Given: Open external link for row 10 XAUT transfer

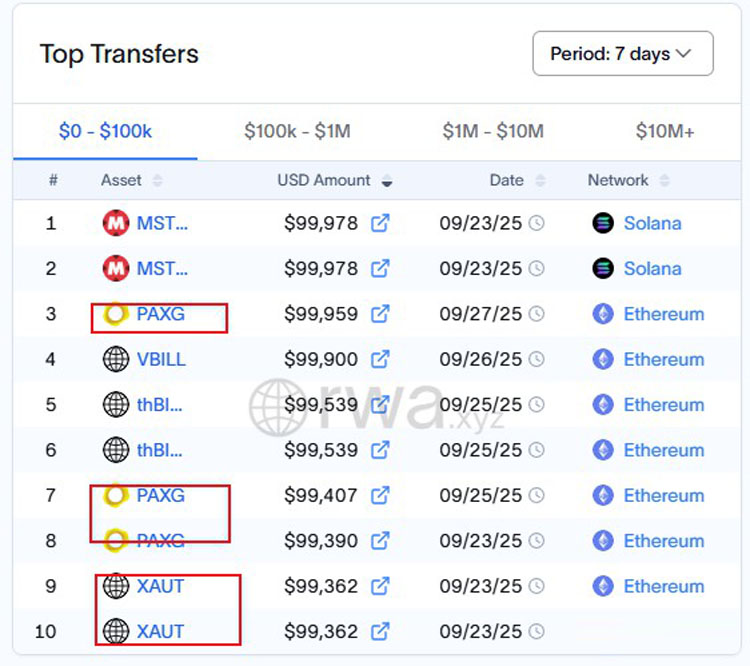Looking at the screenshot, I should (380, 631).
